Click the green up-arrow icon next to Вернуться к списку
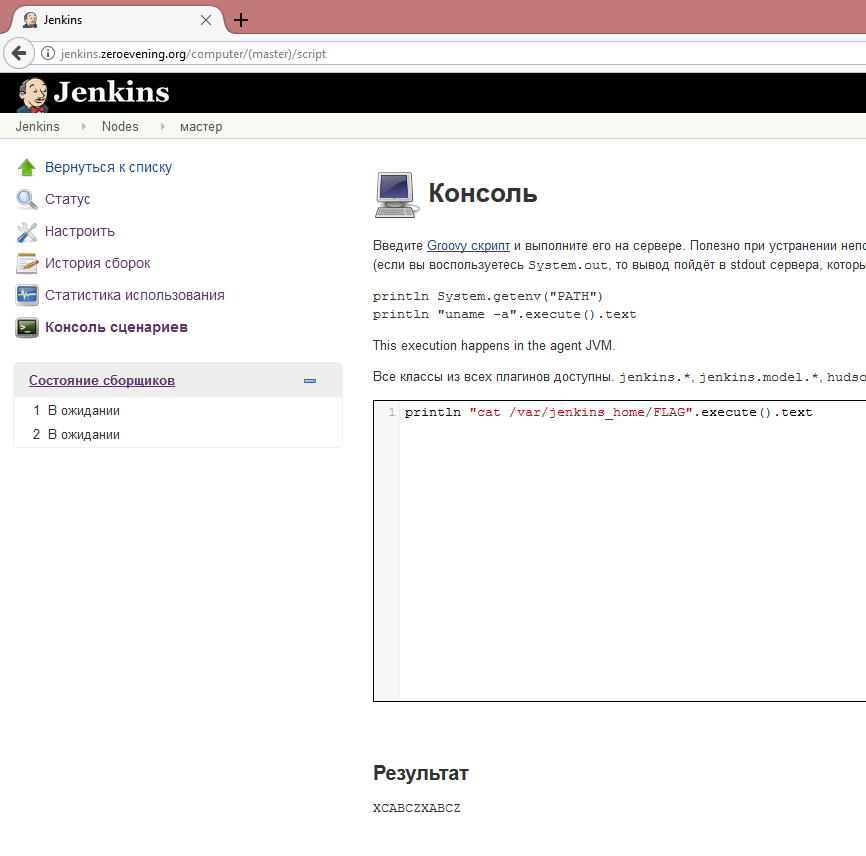The image size is (866, 856). tap(27, 167)
